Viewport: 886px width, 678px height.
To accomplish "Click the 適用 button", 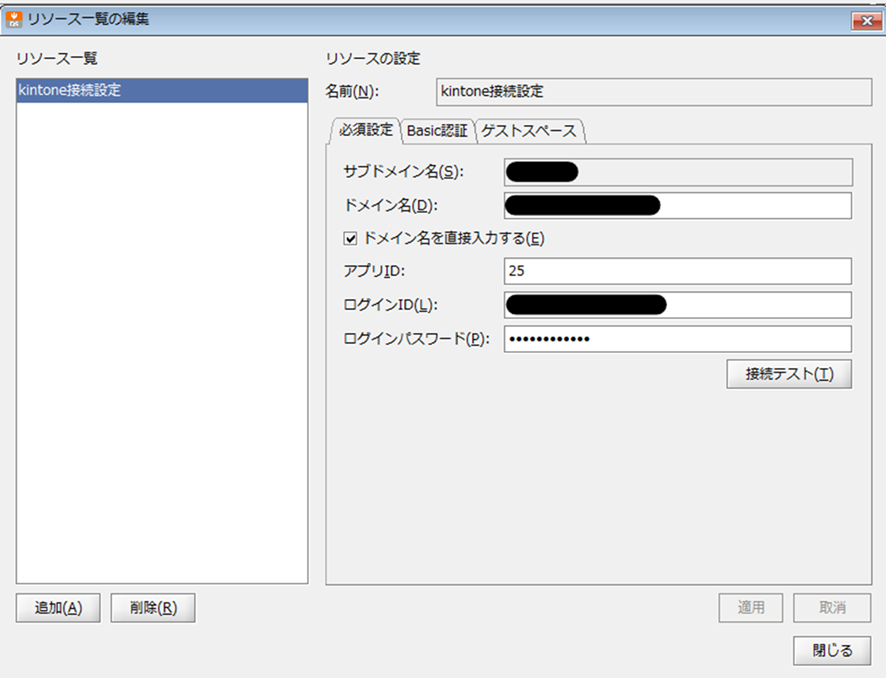I will (x=751, y=608).
